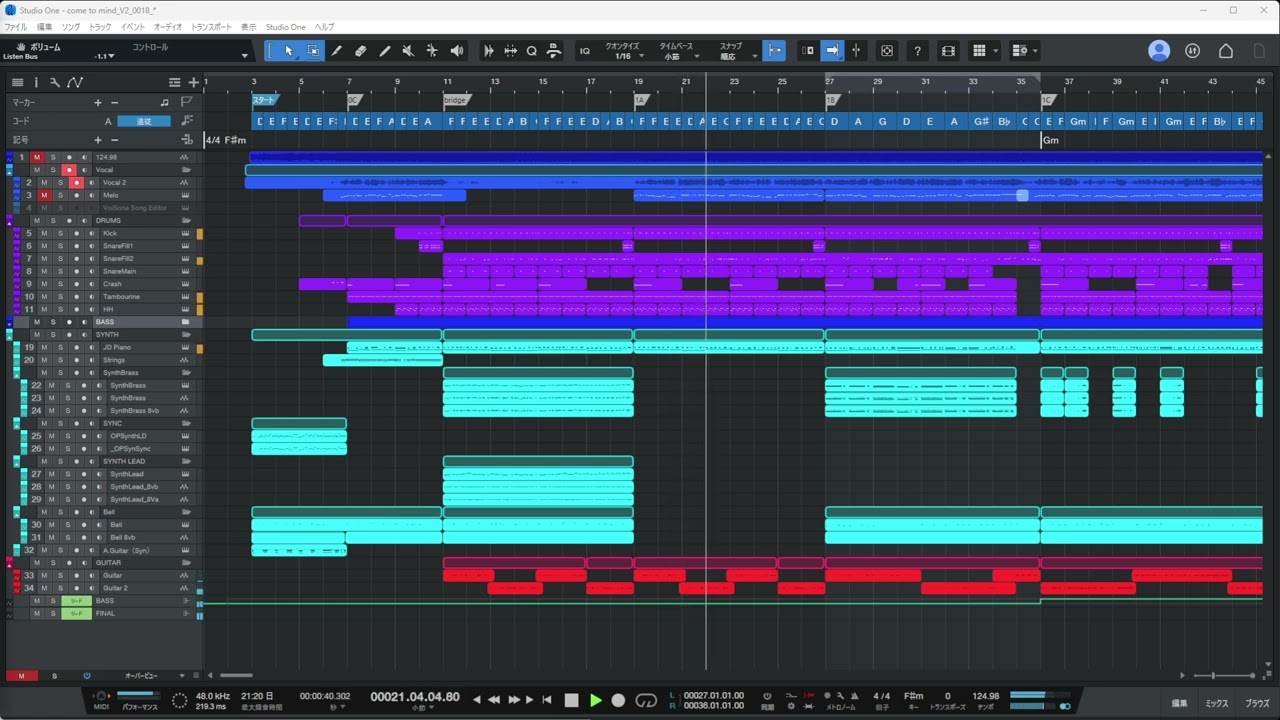The image size is (1280, 720).
Task: Open the ミックス mixer panel
Action: 1217,704
